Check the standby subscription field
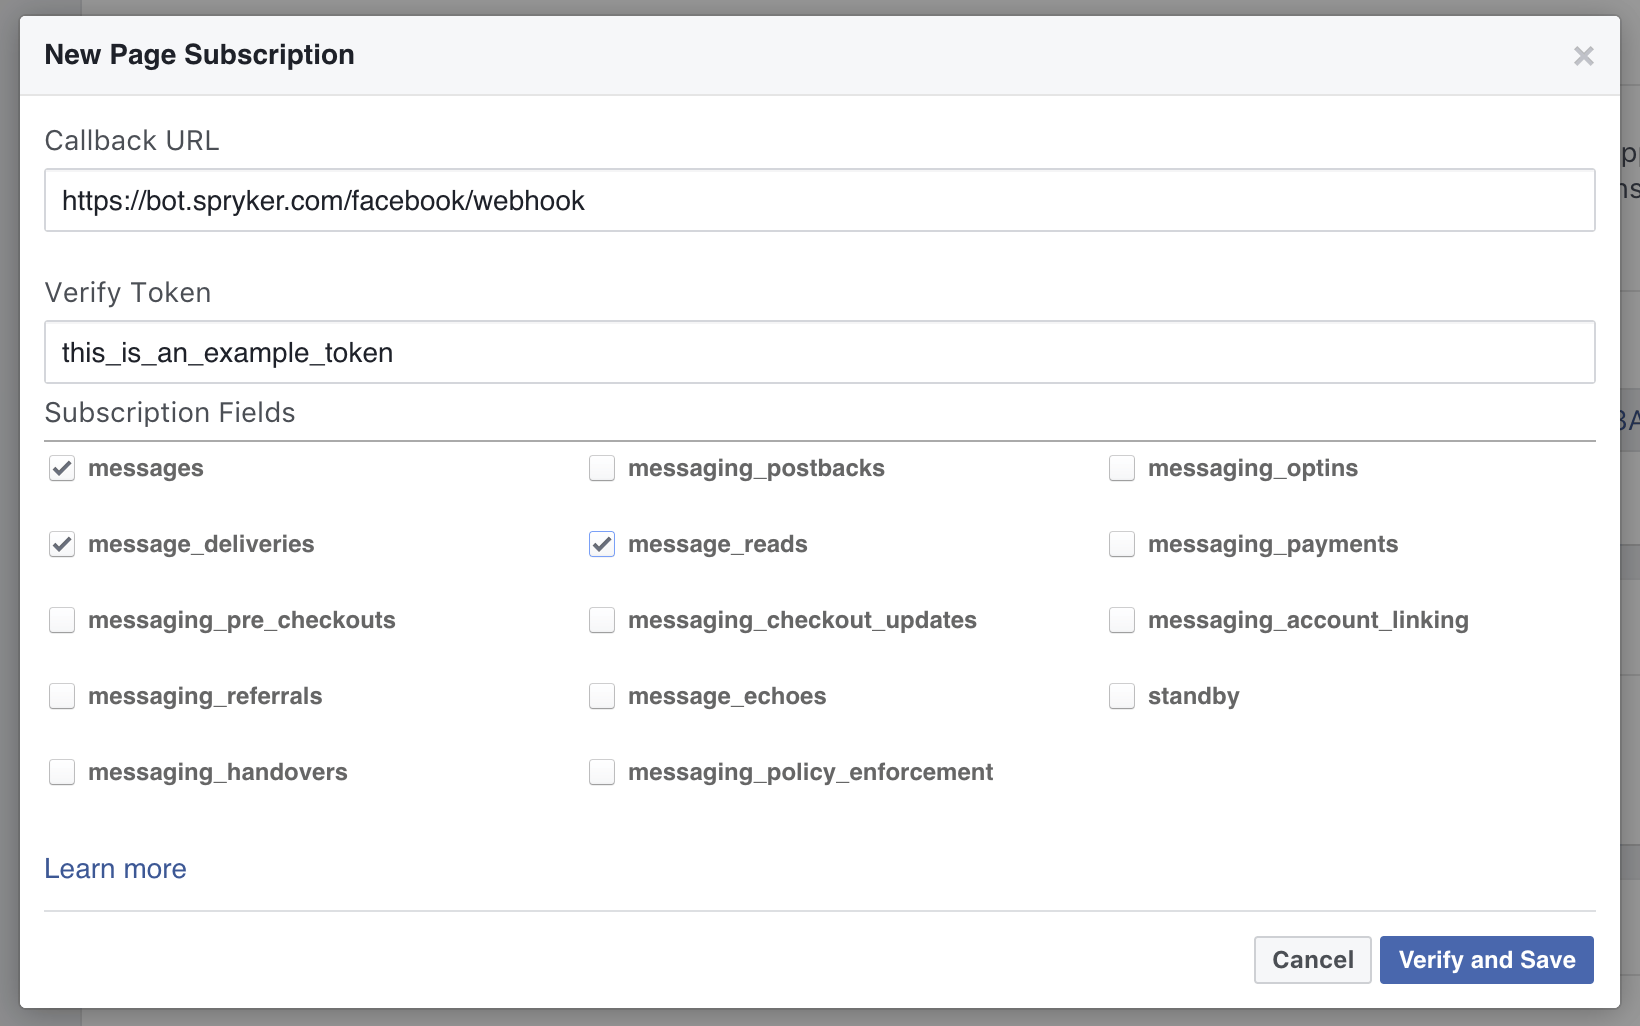The width and height of the screenshot is (1640, 1026). pos(1122,696)
